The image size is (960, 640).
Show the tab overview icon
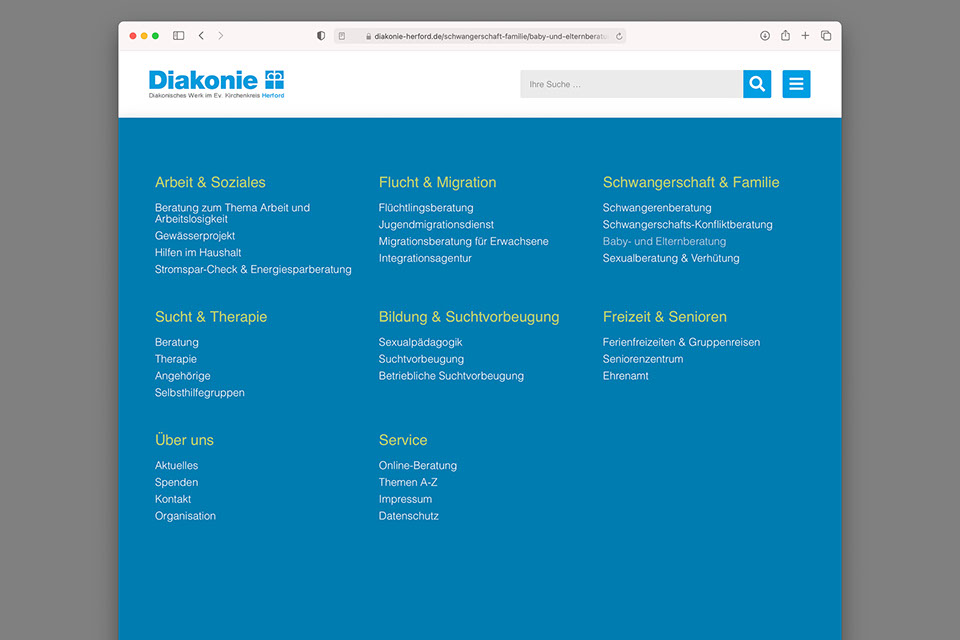(826, 36)
